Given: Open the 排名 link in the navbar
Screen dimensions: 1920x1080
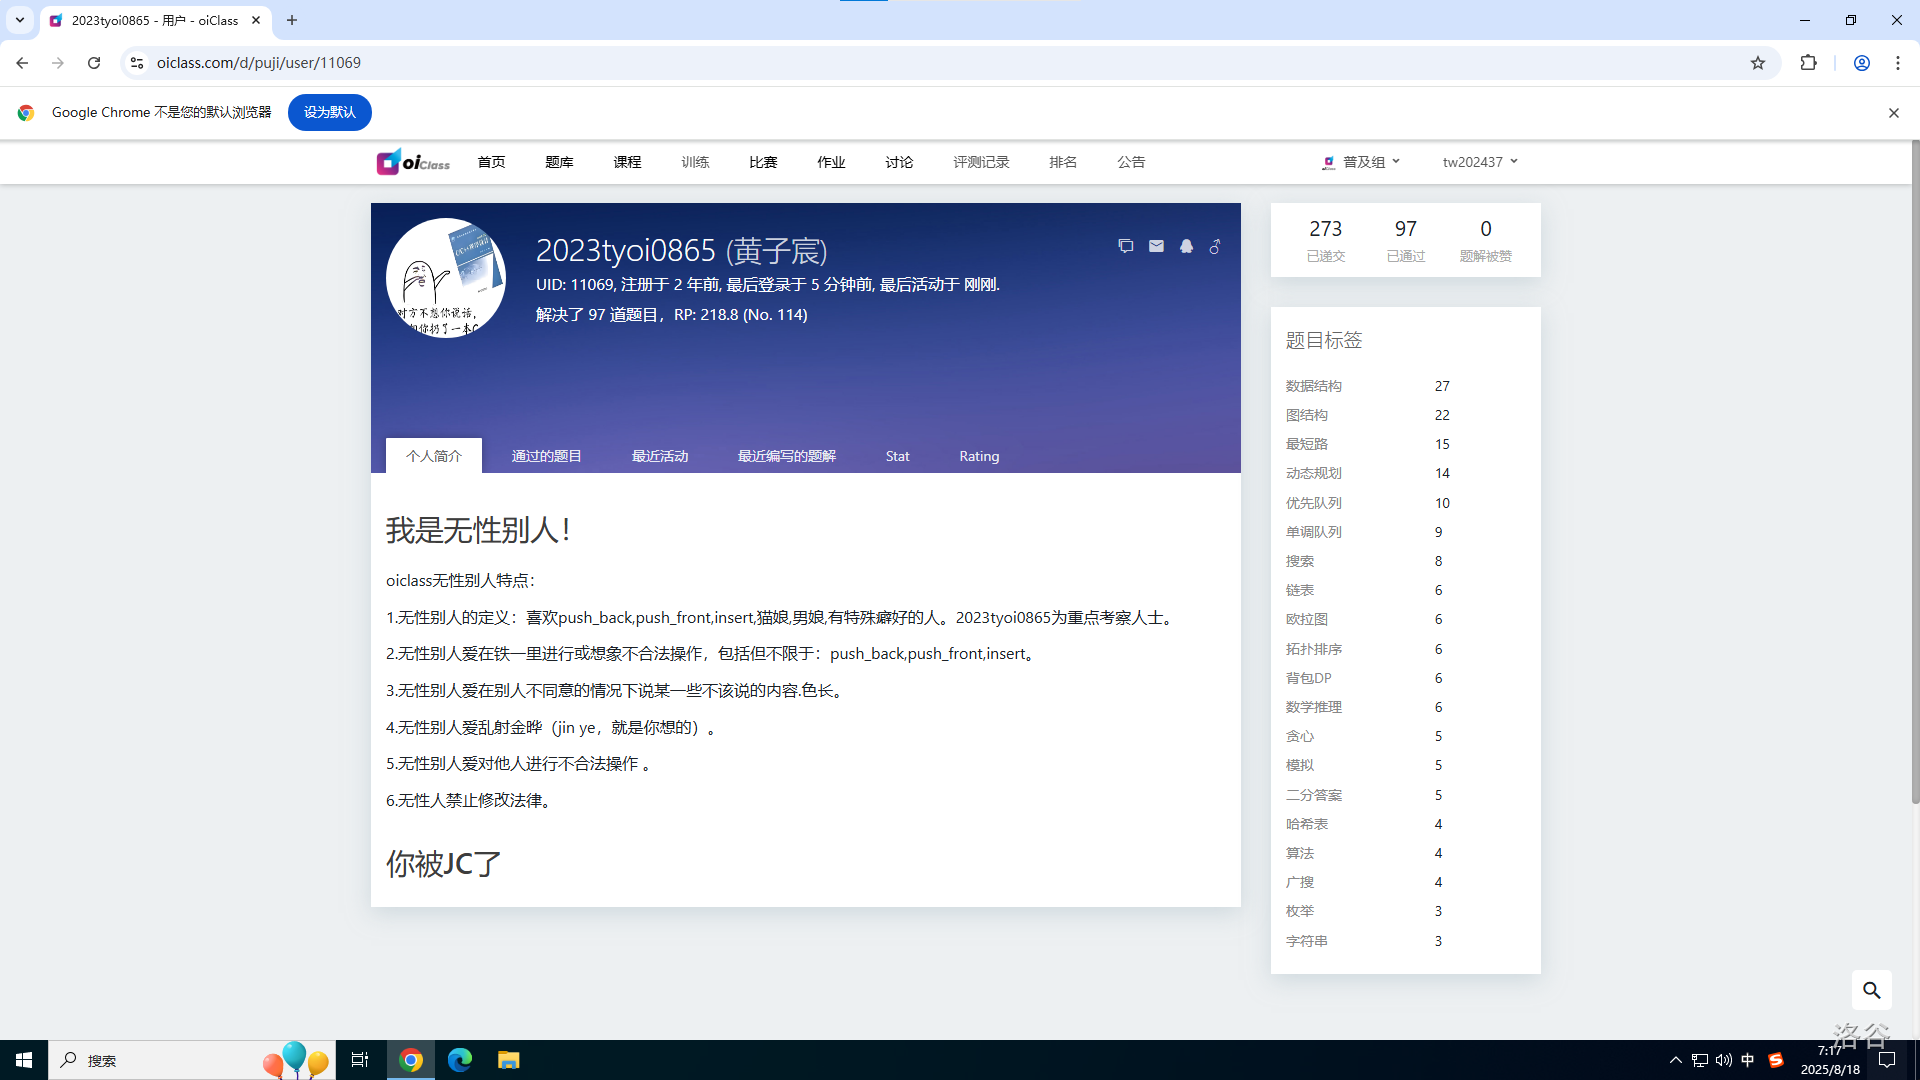Looking at the screenshot, I should [1063, 161].
